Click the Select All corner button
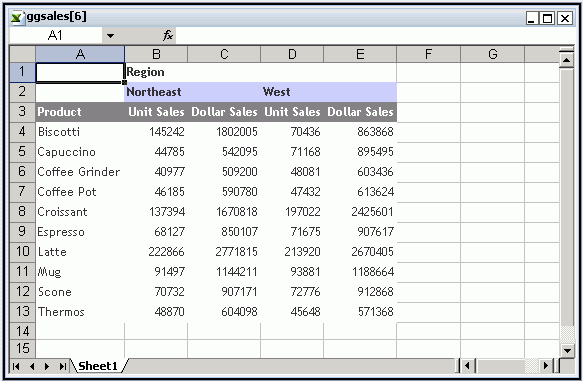The image size is (583, 381). 22,54
